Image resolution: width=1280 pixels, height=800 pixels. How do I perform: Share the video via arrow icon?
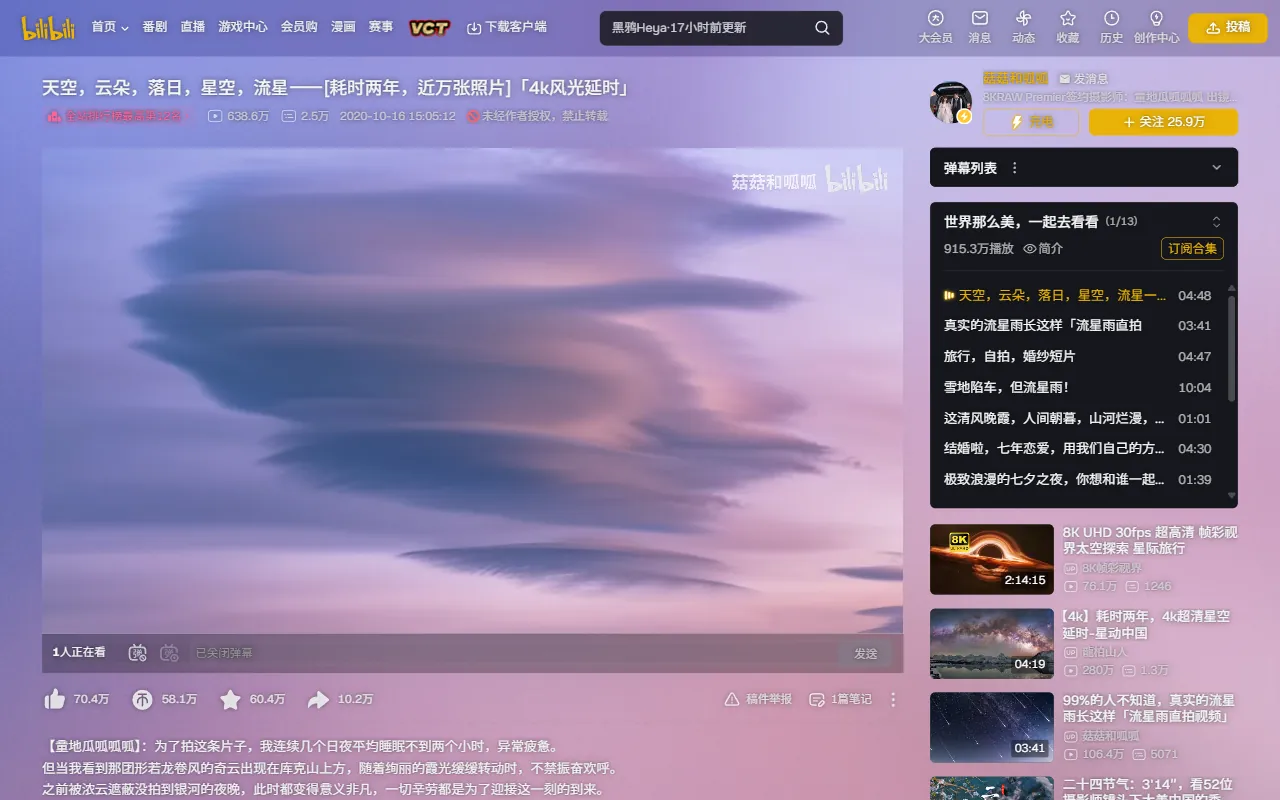coord(318,700)
